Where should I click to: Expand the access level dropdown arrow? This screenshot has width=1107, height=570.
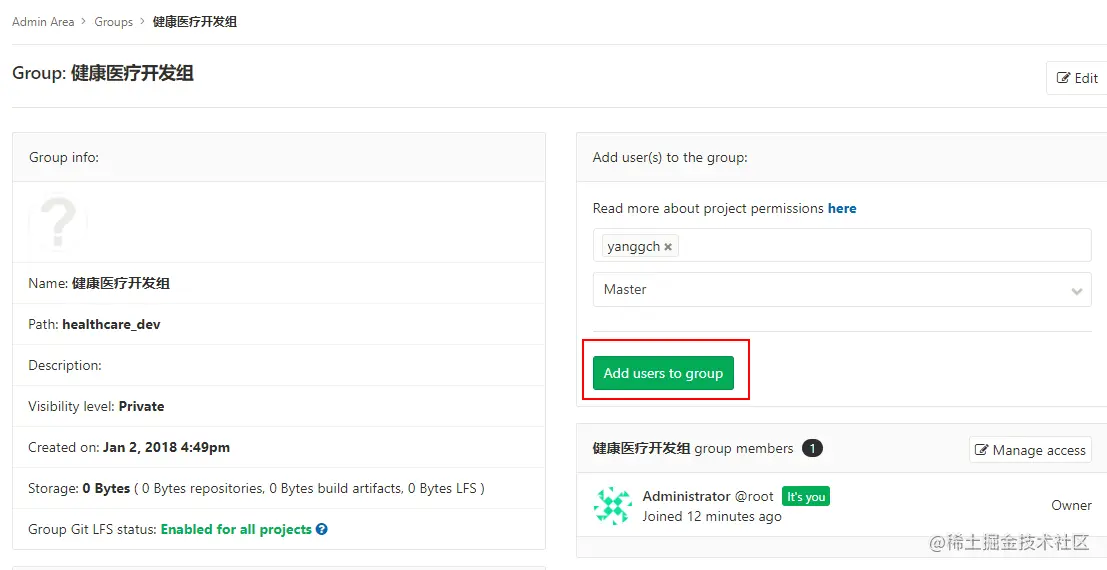pos(1077,291)
